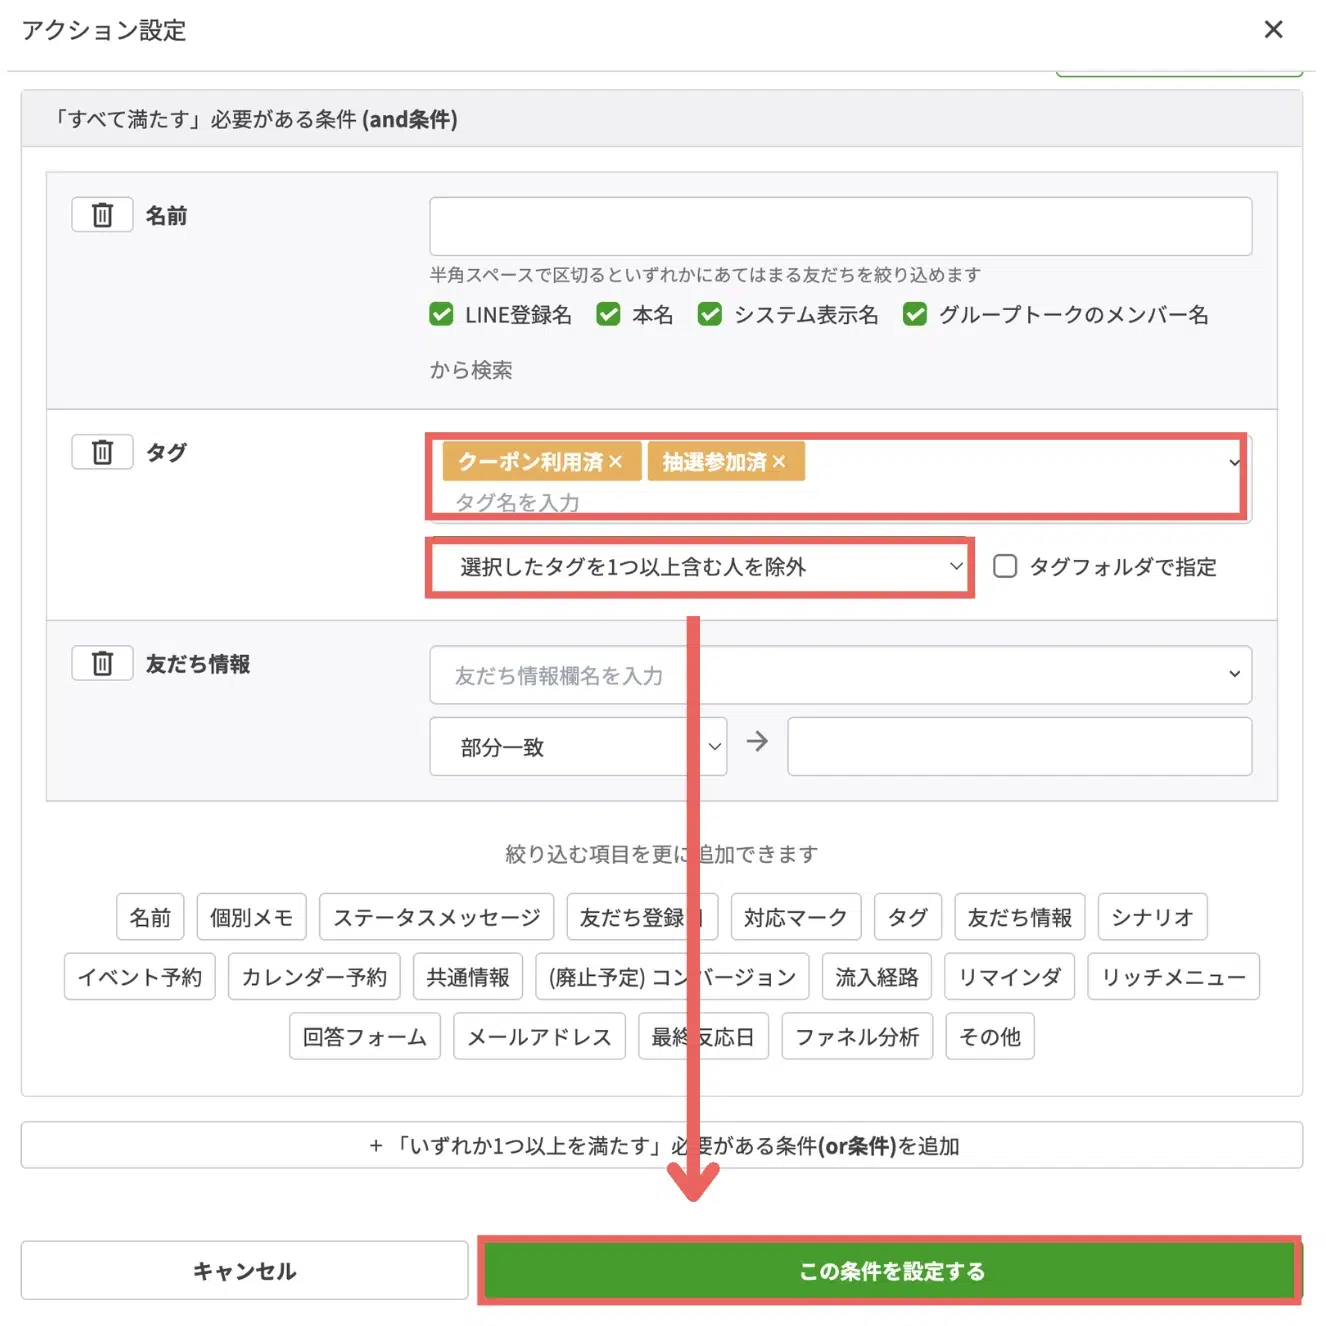Close the アクション設定 dialog
Image resolution: width=1326 pixels, height=1326 pixels.
(x=1273, y=30)
